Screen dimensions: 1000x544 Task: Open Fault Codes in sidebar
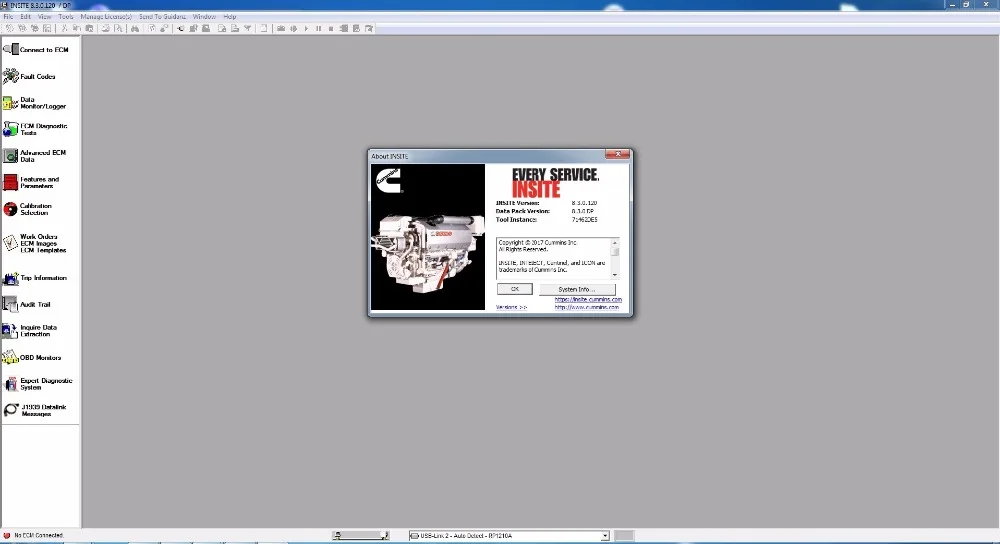coord(29,77)
